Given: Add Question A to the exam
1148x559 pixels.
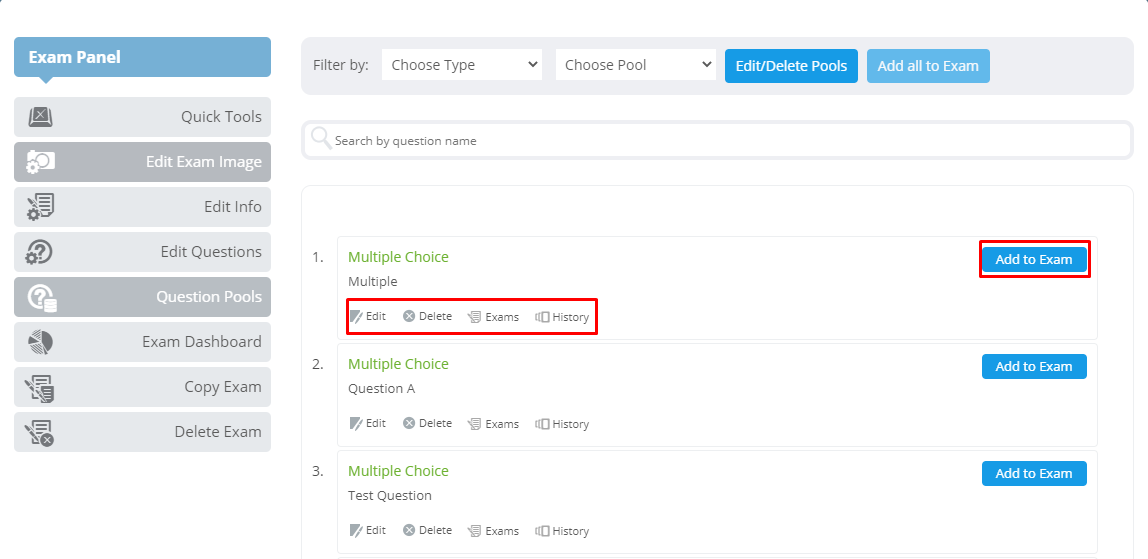Looking at the screenshot, I should 1034,367.
